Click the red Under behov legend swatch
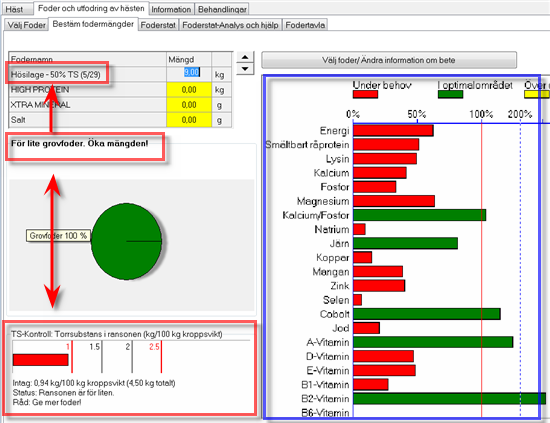This screenshot has height=423, width=550. pyautogui.click(x=365, y=94)
